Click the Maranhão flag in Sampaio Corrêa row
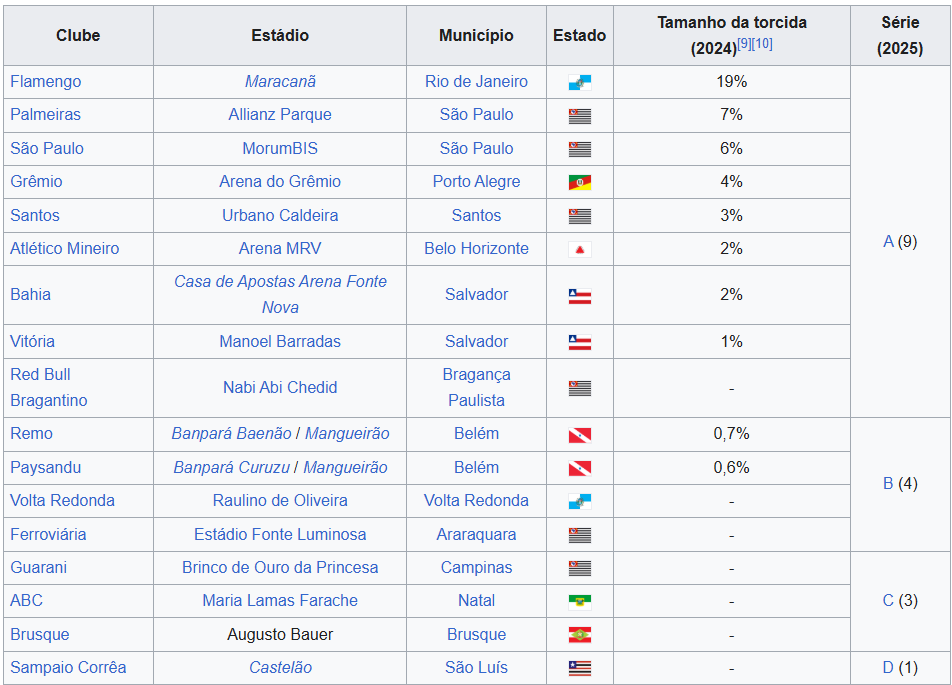Screen dimensions: 952x685 click(579, 668)
